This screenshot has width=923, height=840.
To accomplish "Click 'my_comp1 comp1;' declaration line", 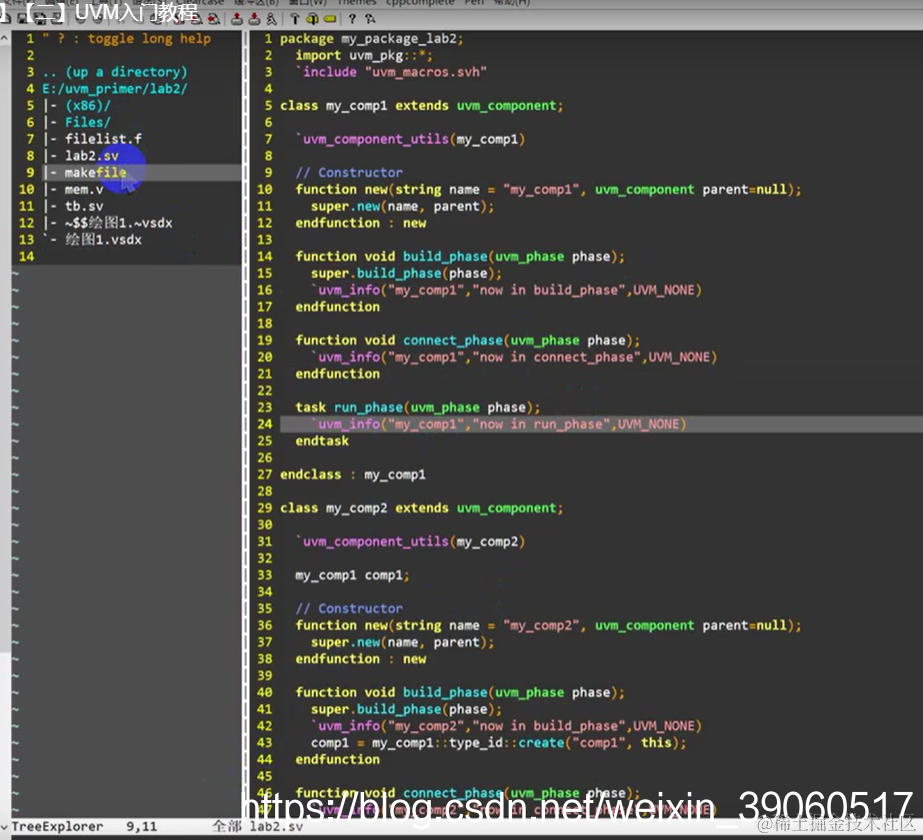I will point(352,576).
